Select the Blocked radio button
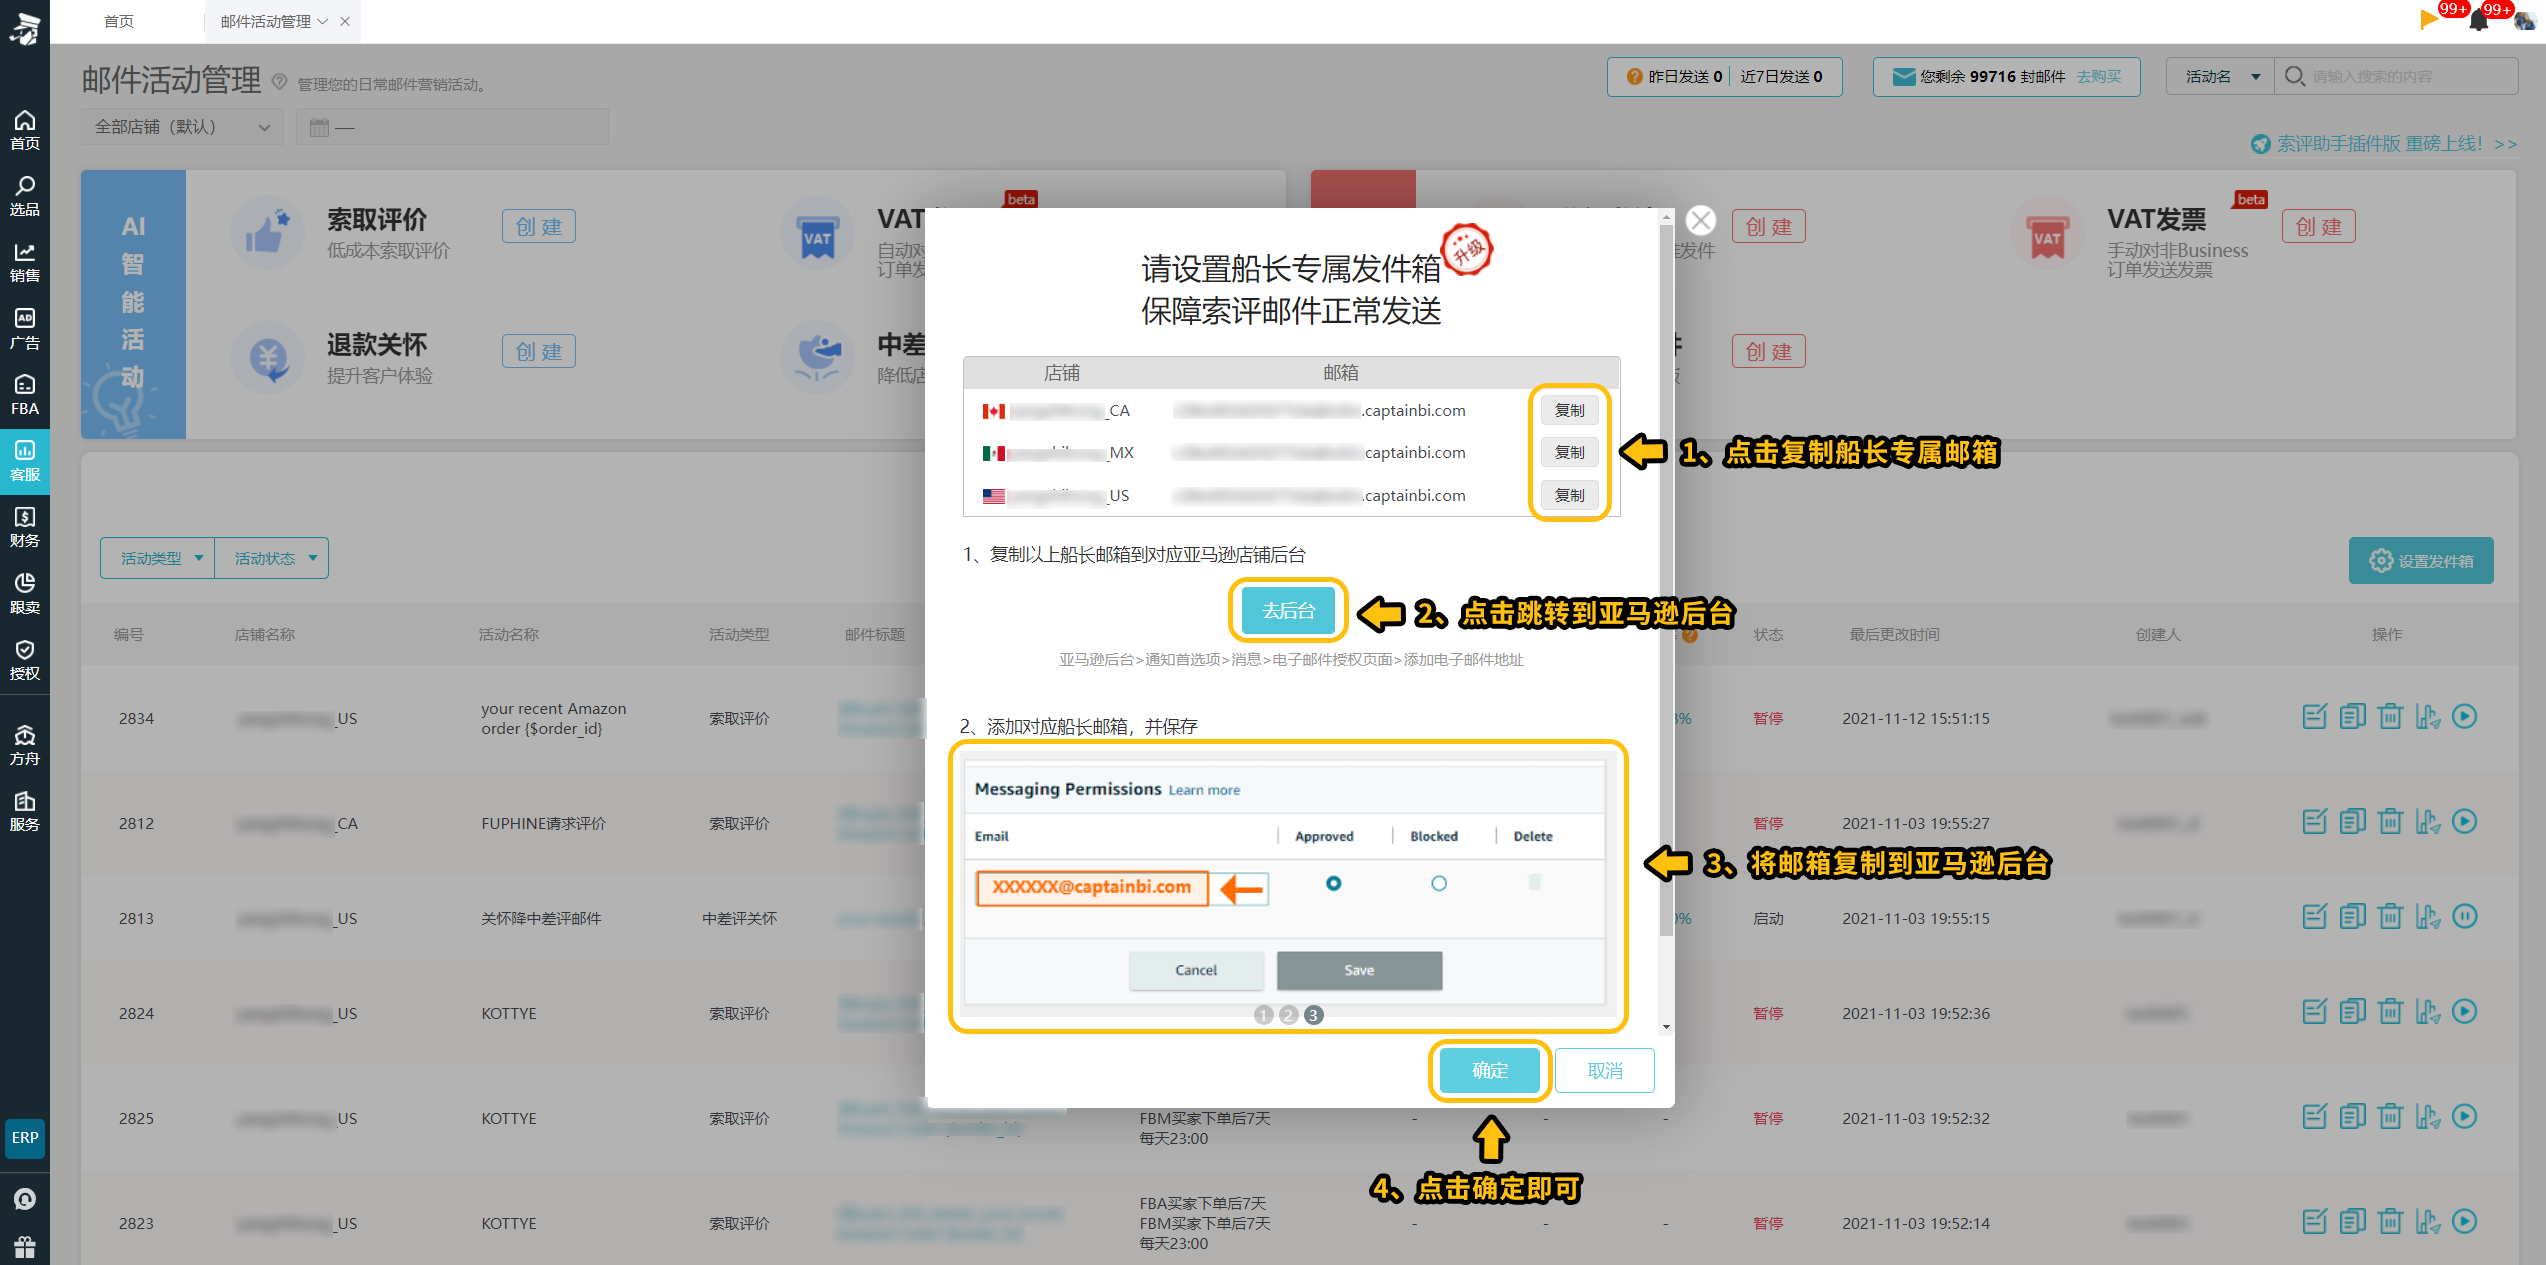This screenshot has height=1265, width=2546. pos(1438,883)
